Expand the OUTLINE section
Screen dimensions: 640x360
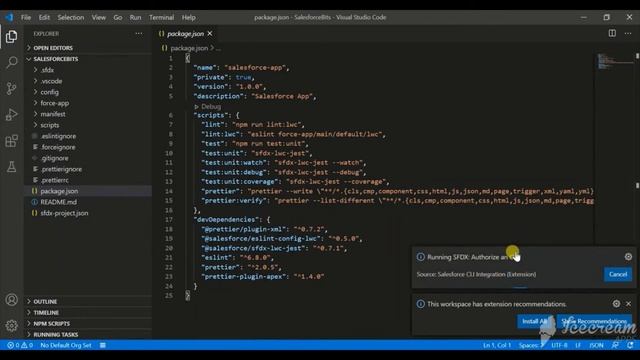click(45, 301)
